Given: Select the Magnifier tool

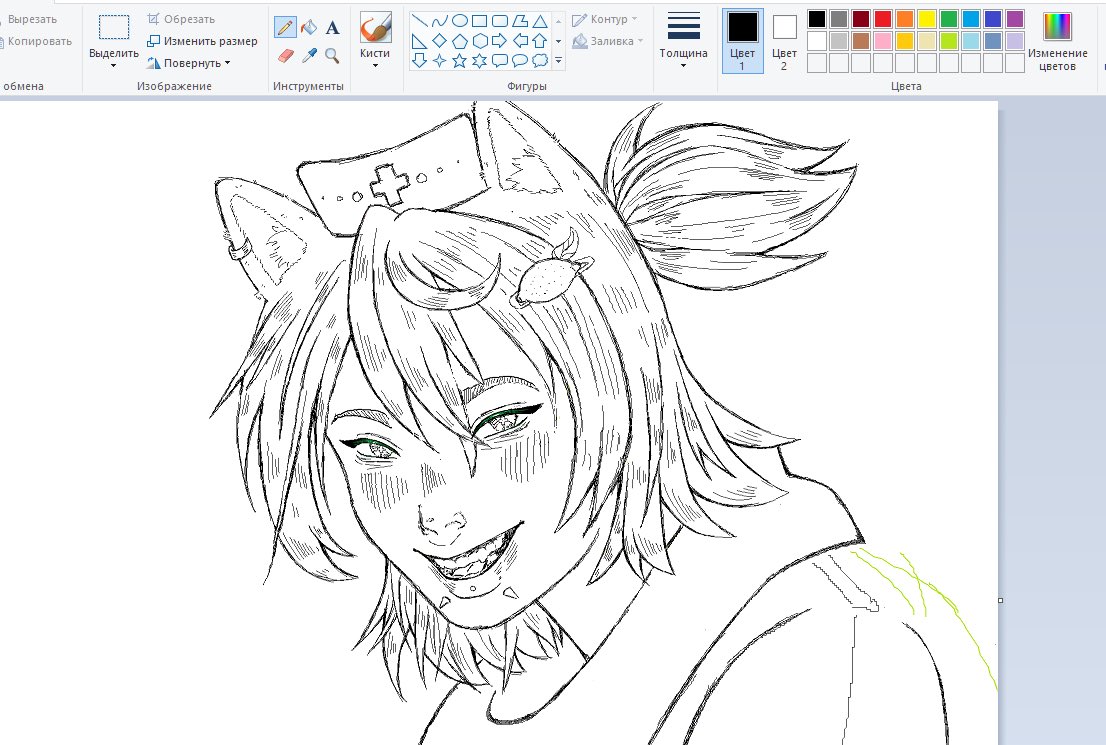Looking at the screenshot, I should coord(332,55).
